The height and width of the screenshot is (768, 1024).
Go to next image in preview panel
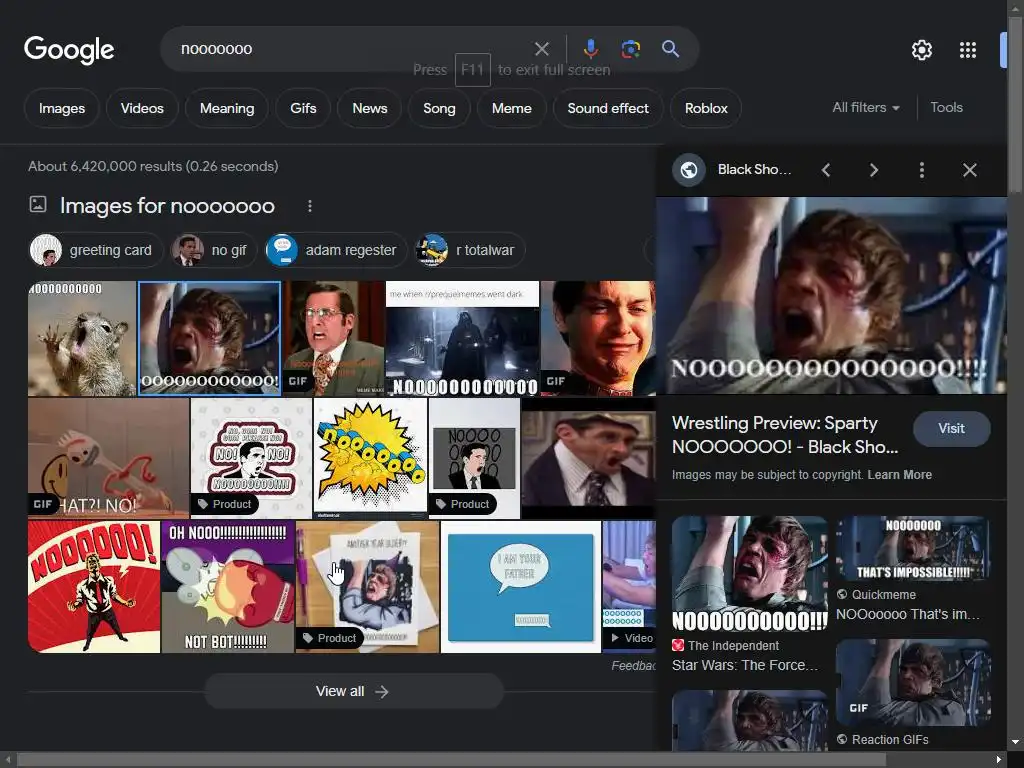click(874, 170)
